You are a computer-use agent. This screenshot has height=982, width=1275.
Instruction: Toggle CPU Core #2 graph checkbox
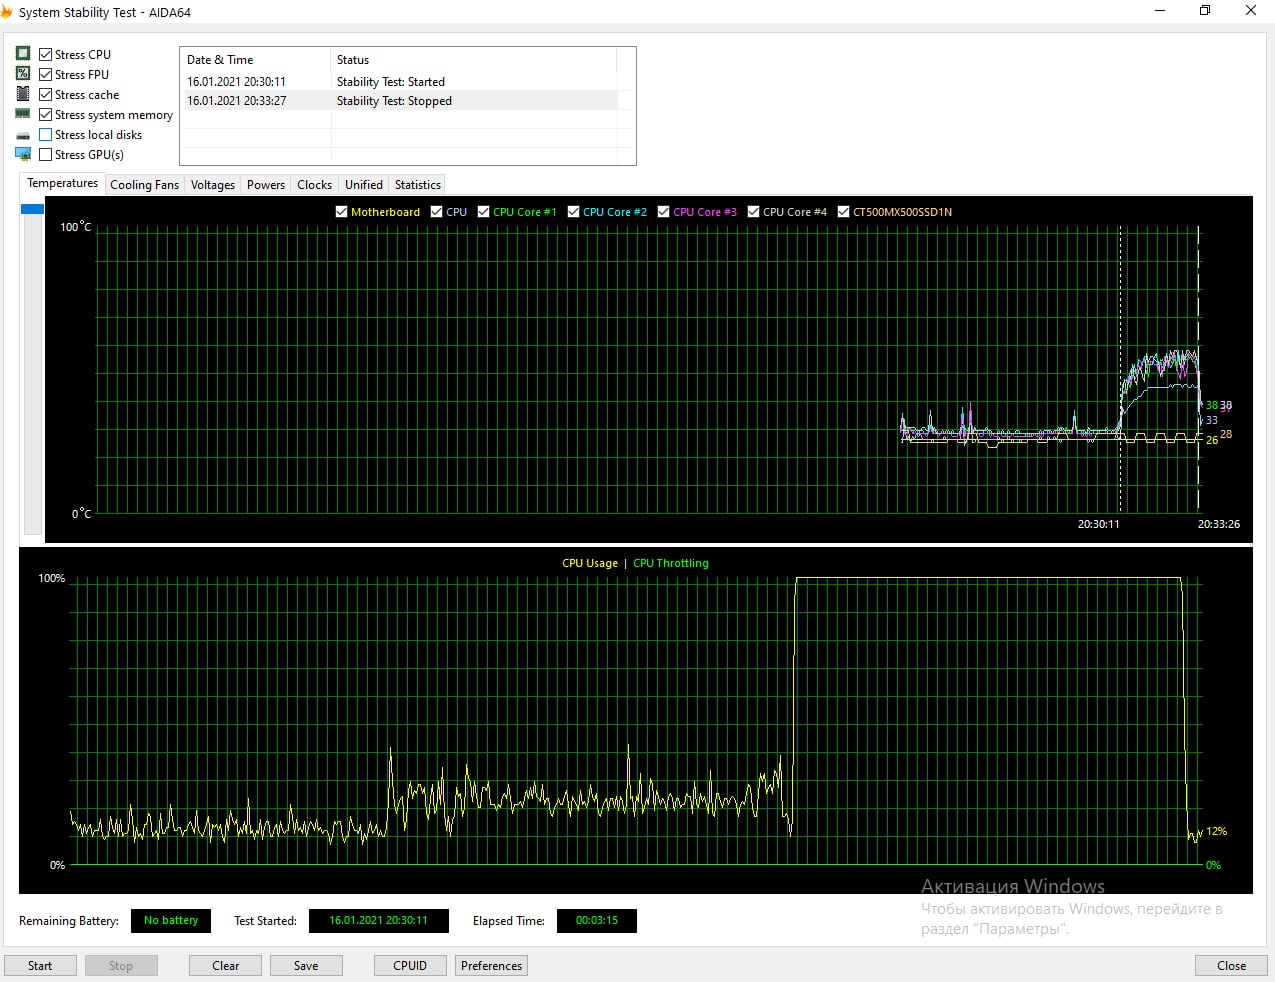(x=573, y=211)
